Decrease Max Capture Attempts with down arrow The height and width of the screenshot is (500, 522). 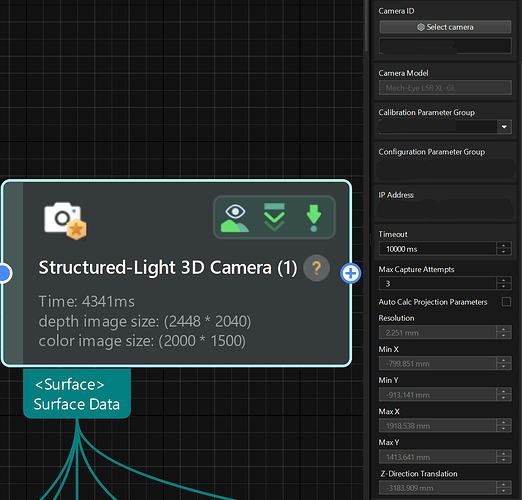[x=504, y=287]
